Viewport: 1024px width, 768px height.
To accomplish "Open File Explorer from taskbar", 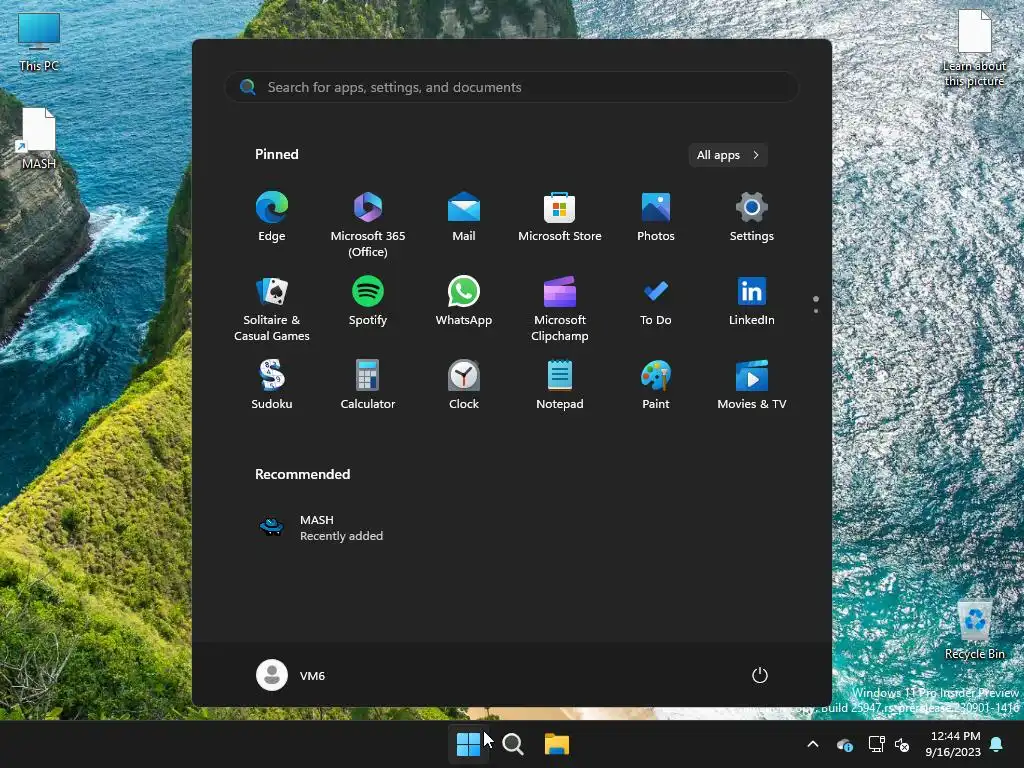I will [557, 744].
